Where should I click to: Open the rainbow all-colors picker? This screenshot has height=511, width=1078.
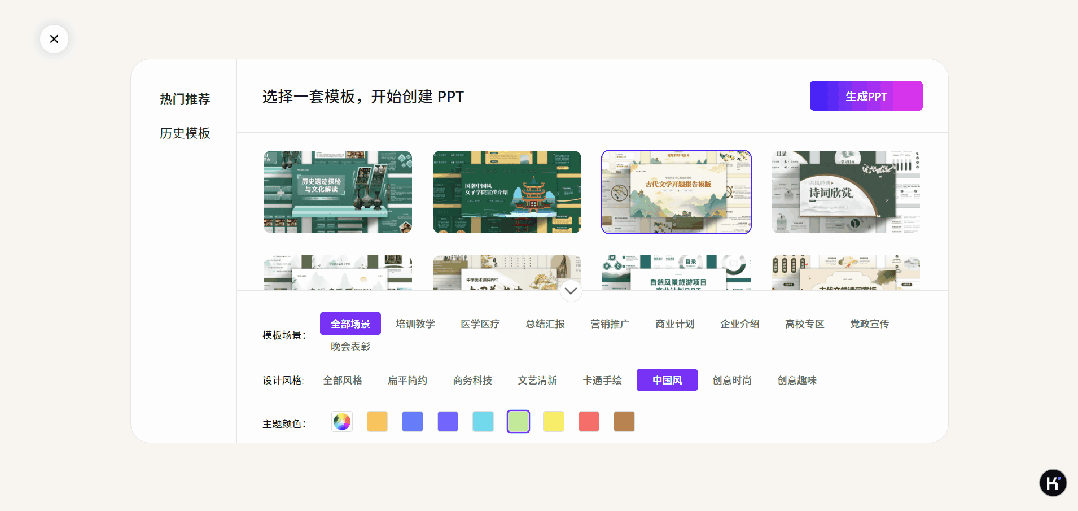click(x=342, y=422)
